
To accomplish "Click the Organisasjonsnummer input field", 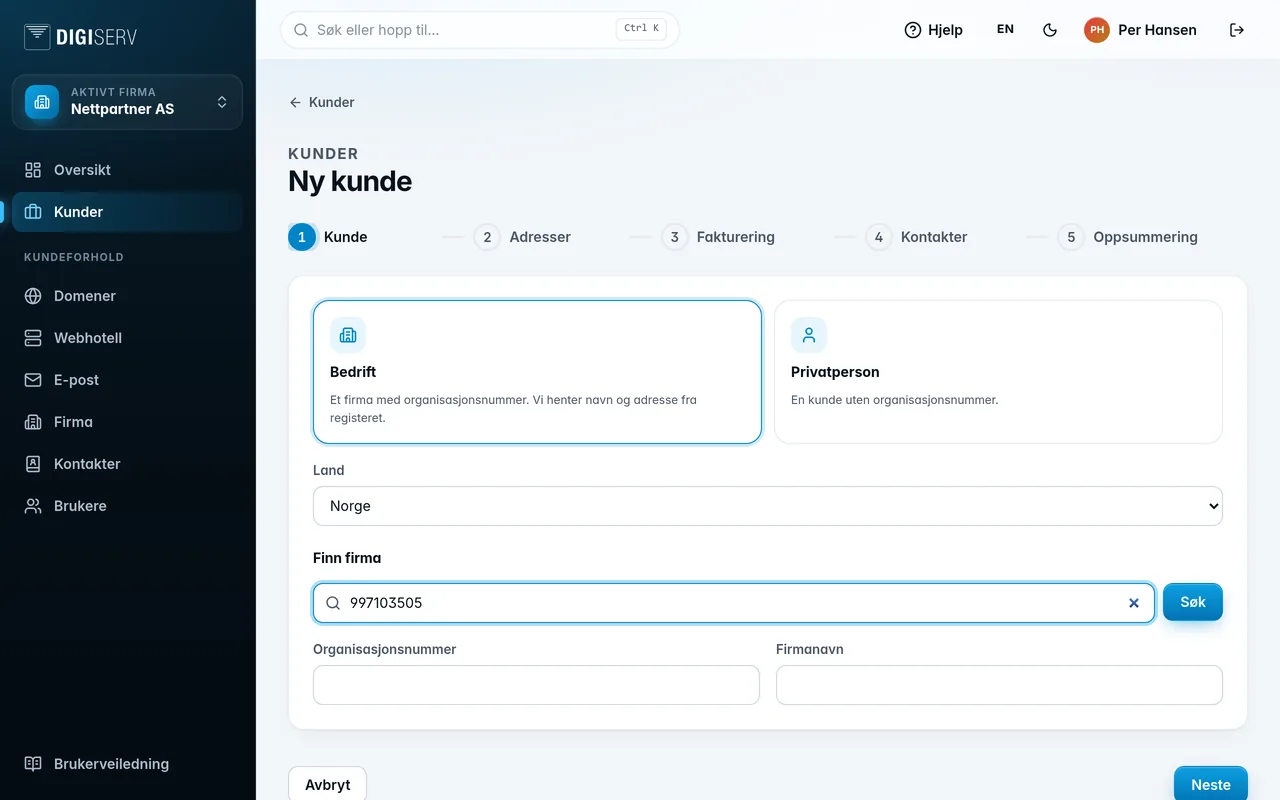I will [536, 685].
